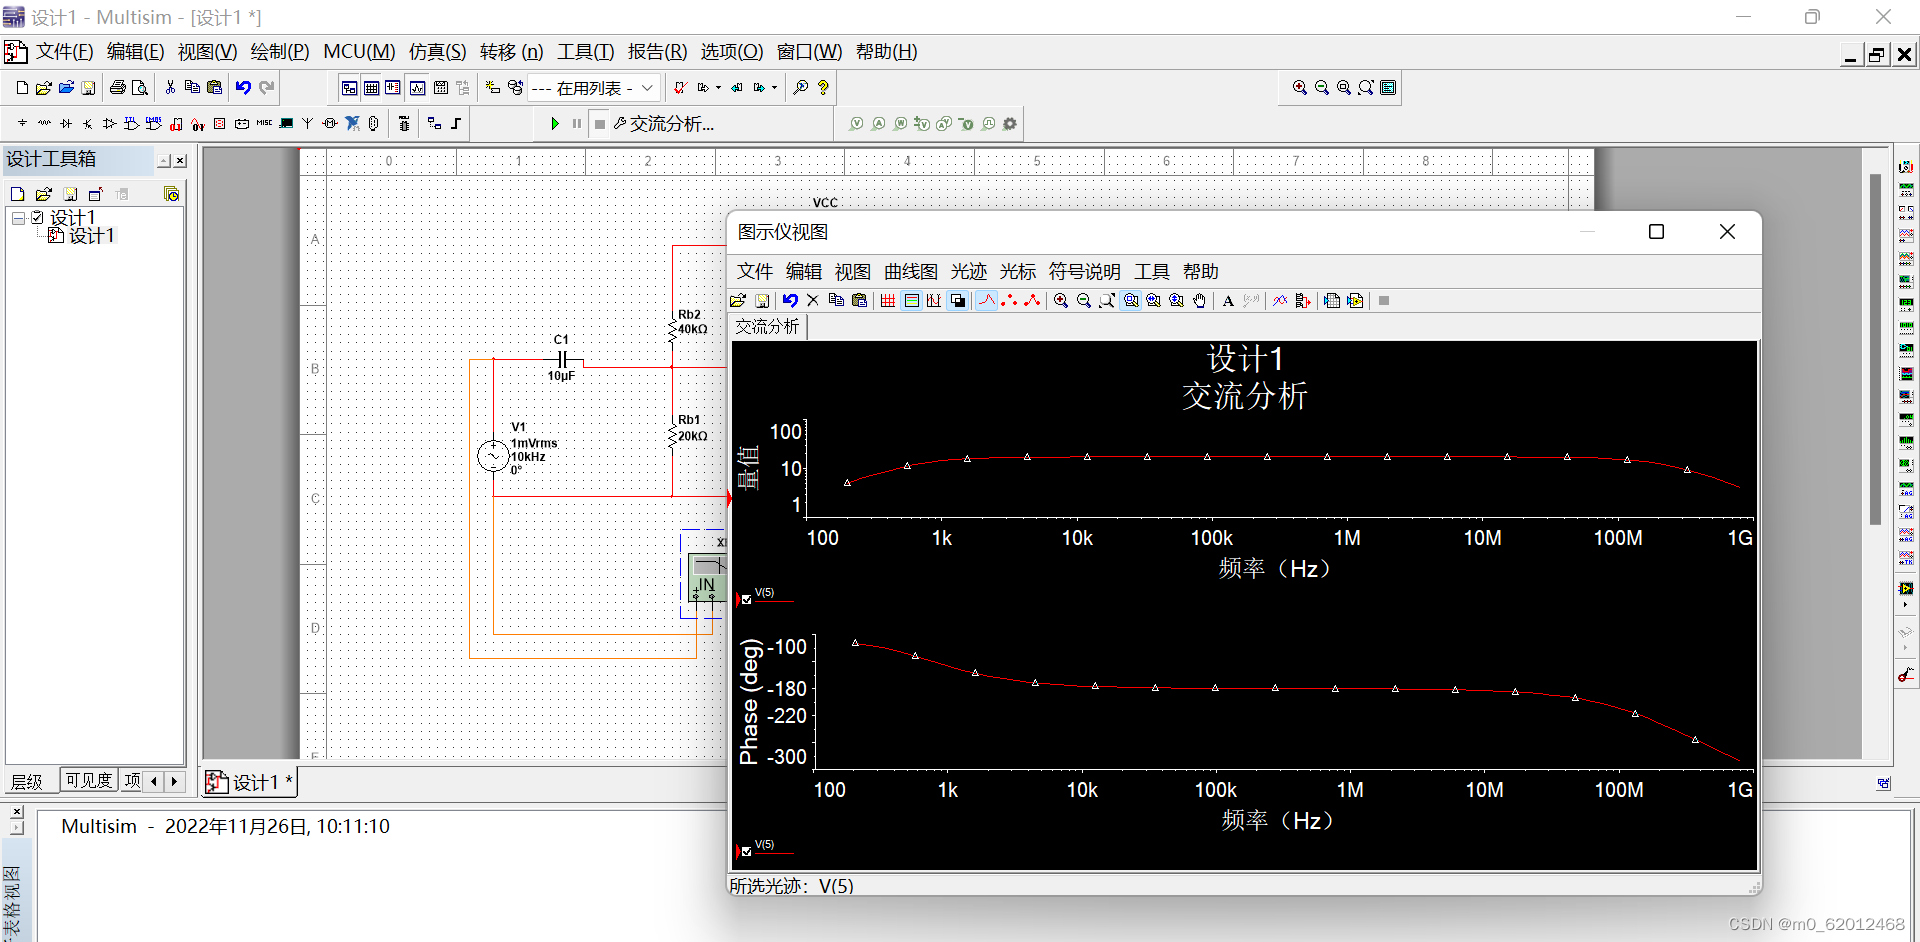Screen dimensions: 1920x942
Task: Select the Function generator instrument
Action: pyautogui.click(x=1906, y=189)
